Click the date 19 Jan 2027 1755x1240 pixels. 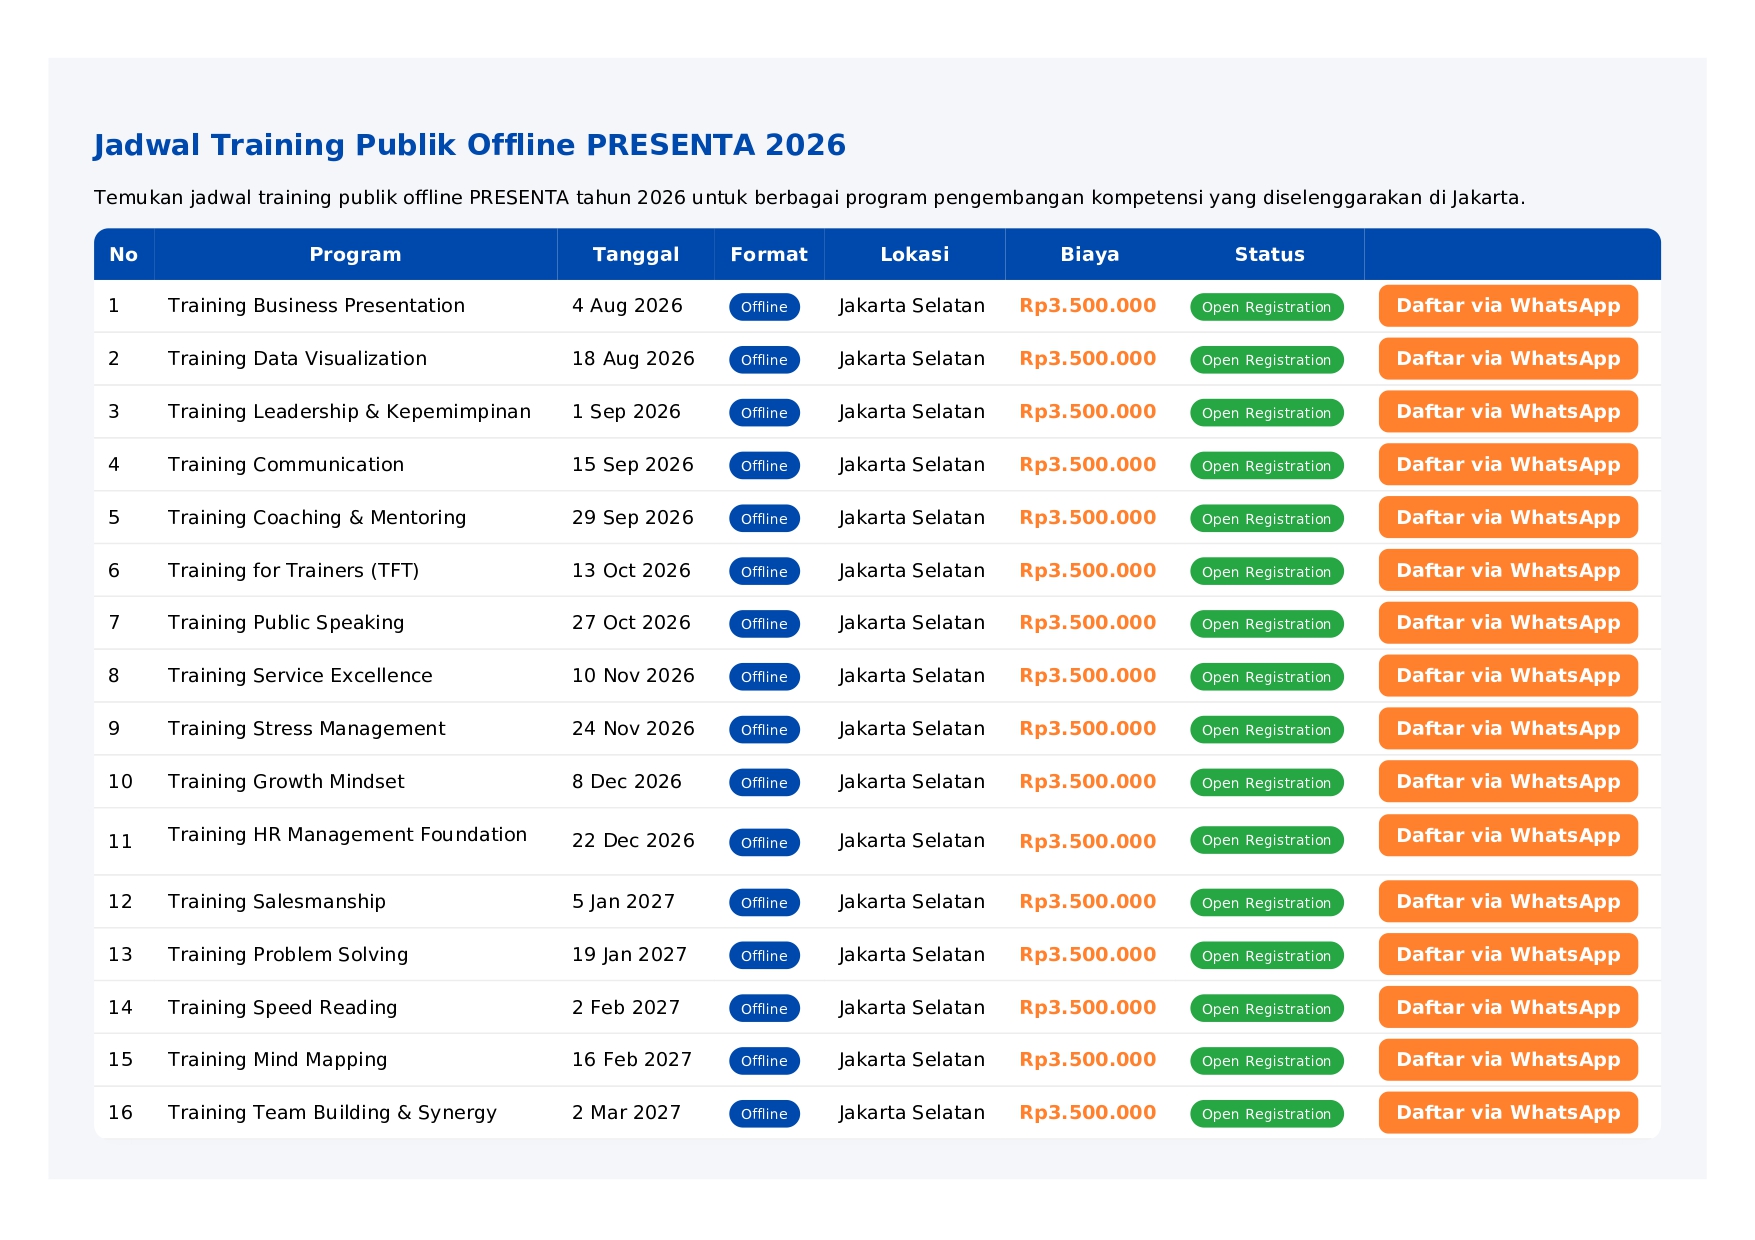[629, 955]
